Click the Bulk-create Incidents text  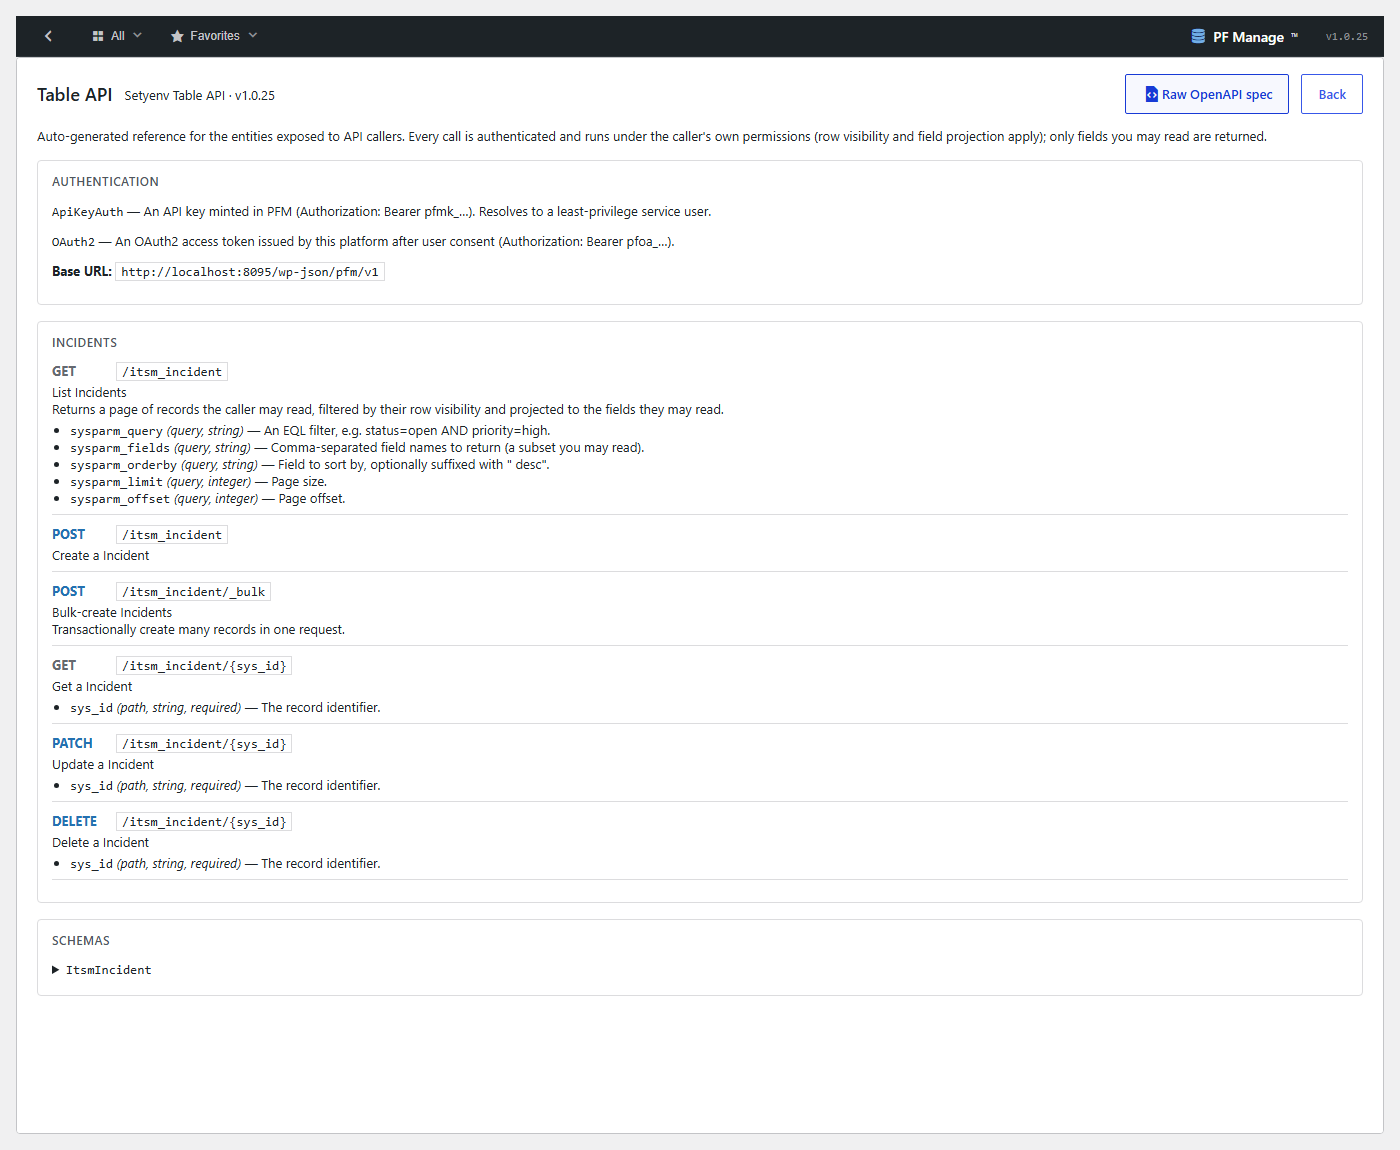coord(112,613)
